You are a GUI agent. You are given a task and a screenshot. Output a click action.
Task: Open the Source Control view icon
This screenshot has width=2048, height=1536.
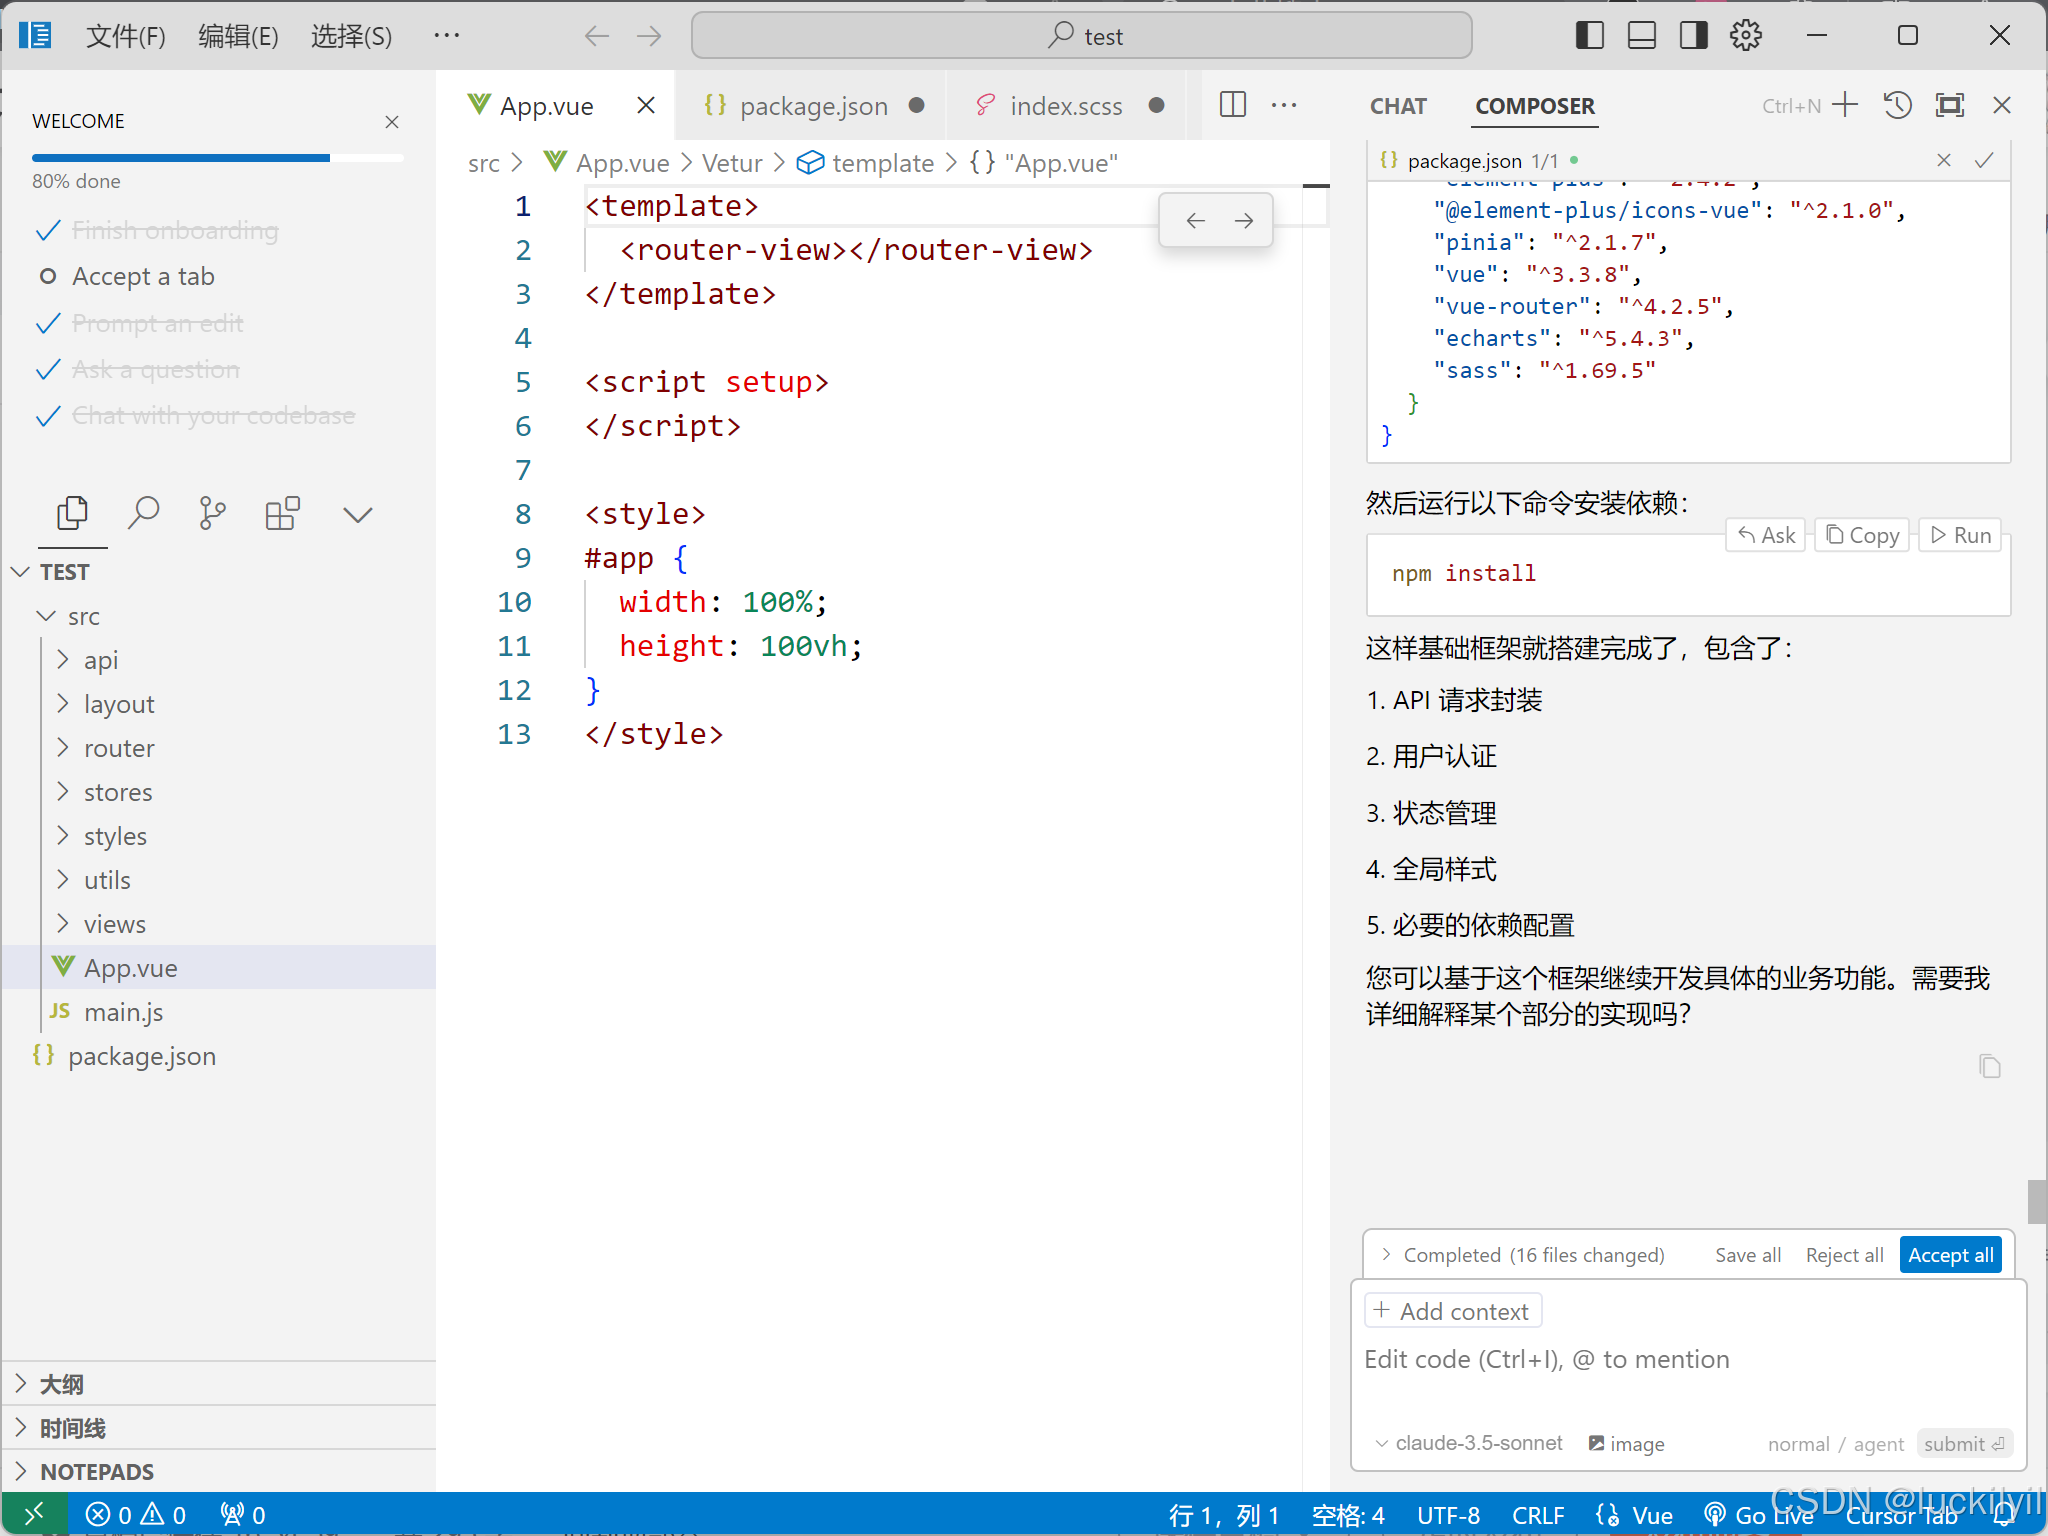click(x=212, y=513)
